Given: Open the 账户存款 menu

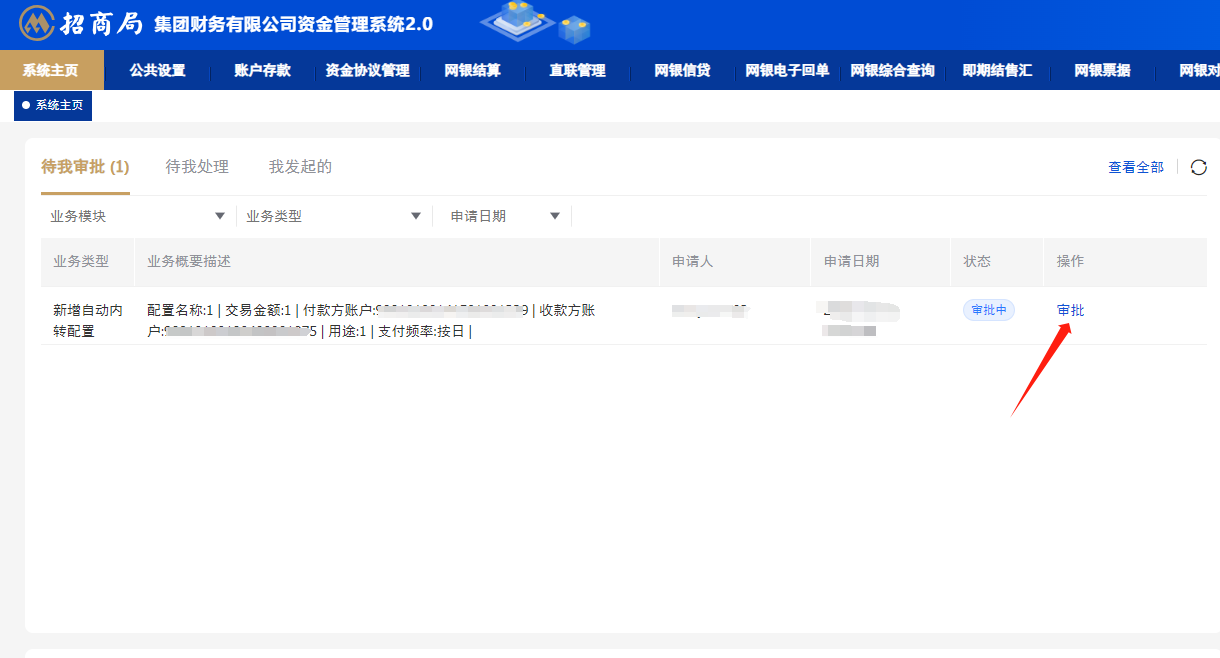Looking at the screenshot, I should point(262,70).
